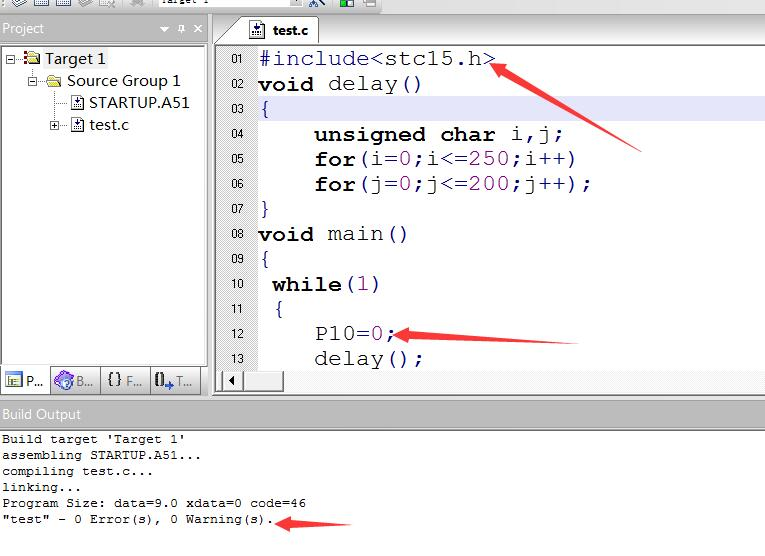Click "Build target 'Target 1'" output line
Screen dimensions: 765x556
coord(93,439)
